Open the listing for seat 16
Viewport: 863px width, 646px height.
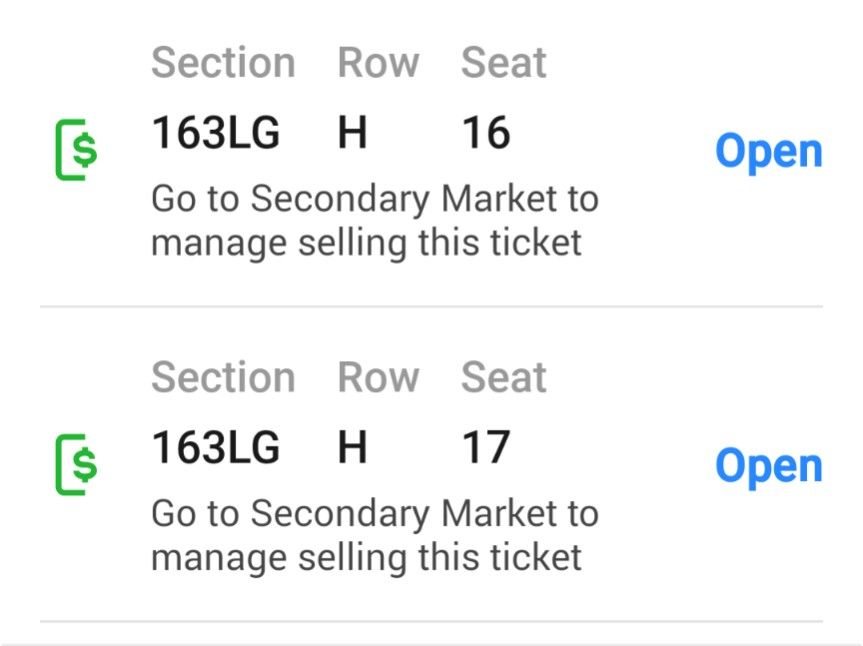pos(768,150)
